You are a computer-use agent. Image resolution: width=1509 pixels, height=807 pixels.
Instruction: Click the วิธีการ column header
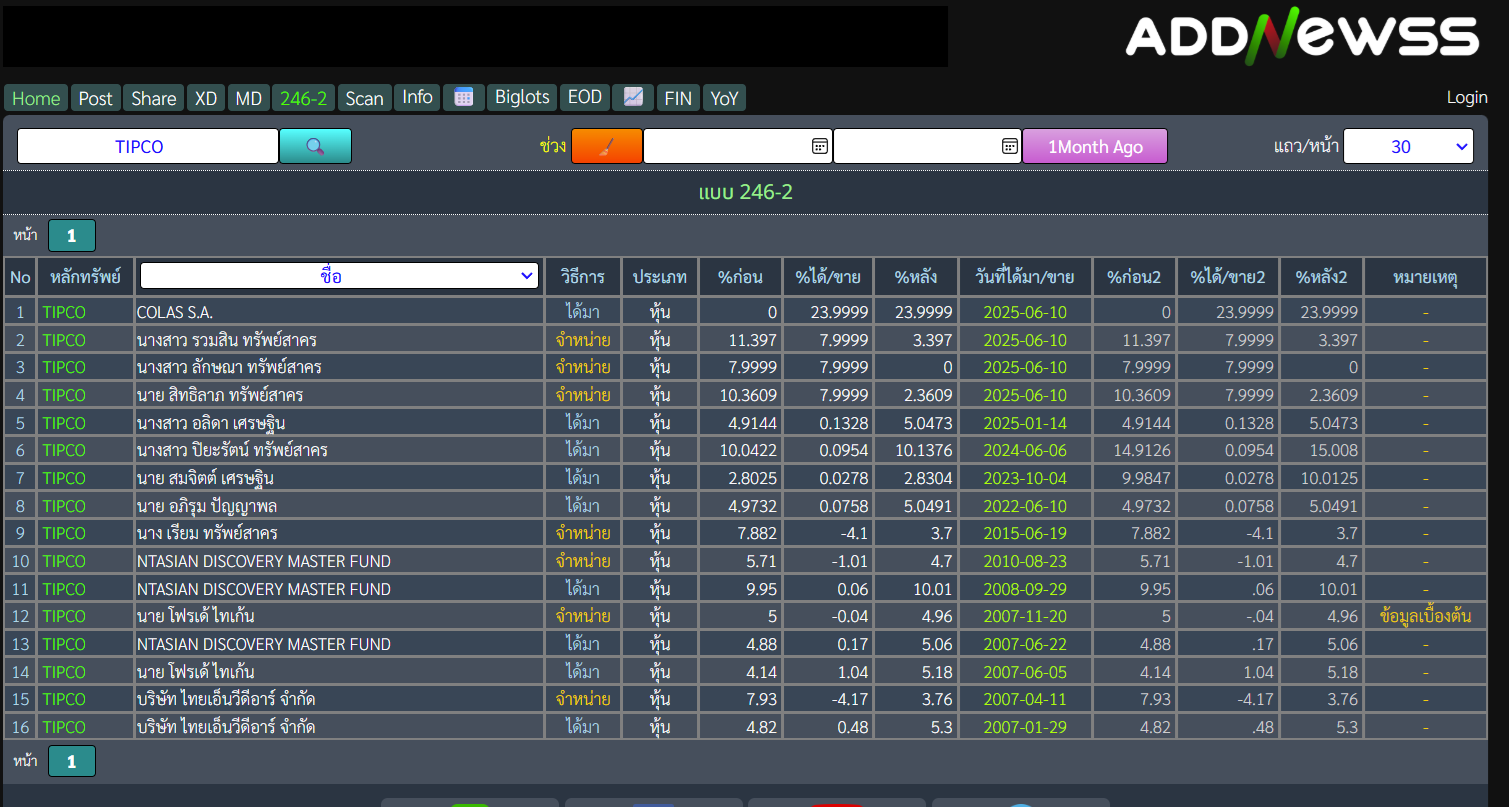(583, 277)
